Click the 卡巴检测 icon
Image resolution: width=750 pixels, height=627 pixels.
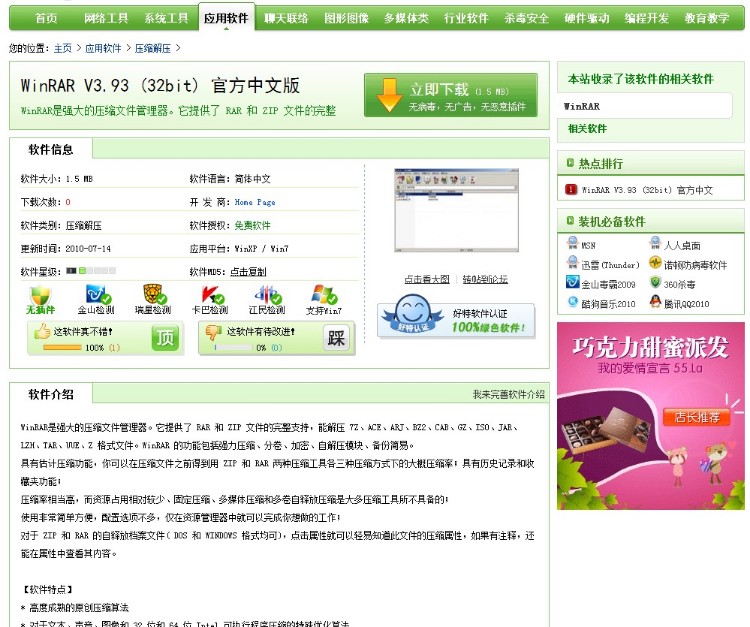click(x=211, y=295)
